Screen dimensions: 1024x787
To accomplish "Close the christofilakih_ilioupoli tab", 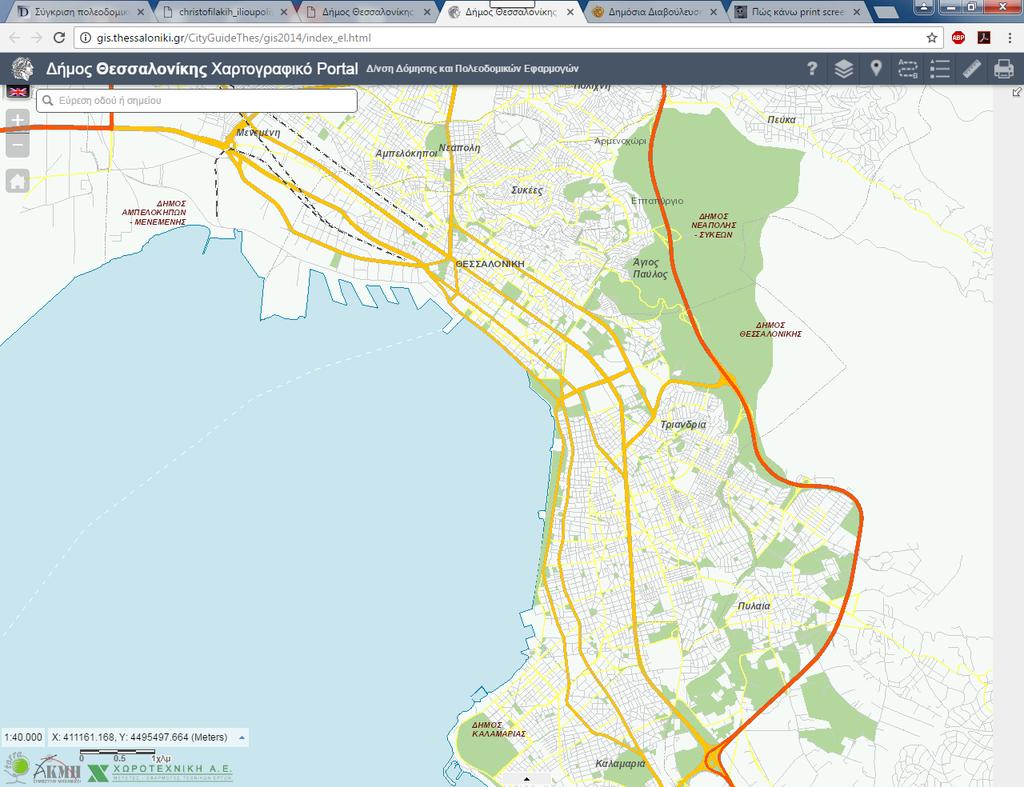I will (283, 12).
